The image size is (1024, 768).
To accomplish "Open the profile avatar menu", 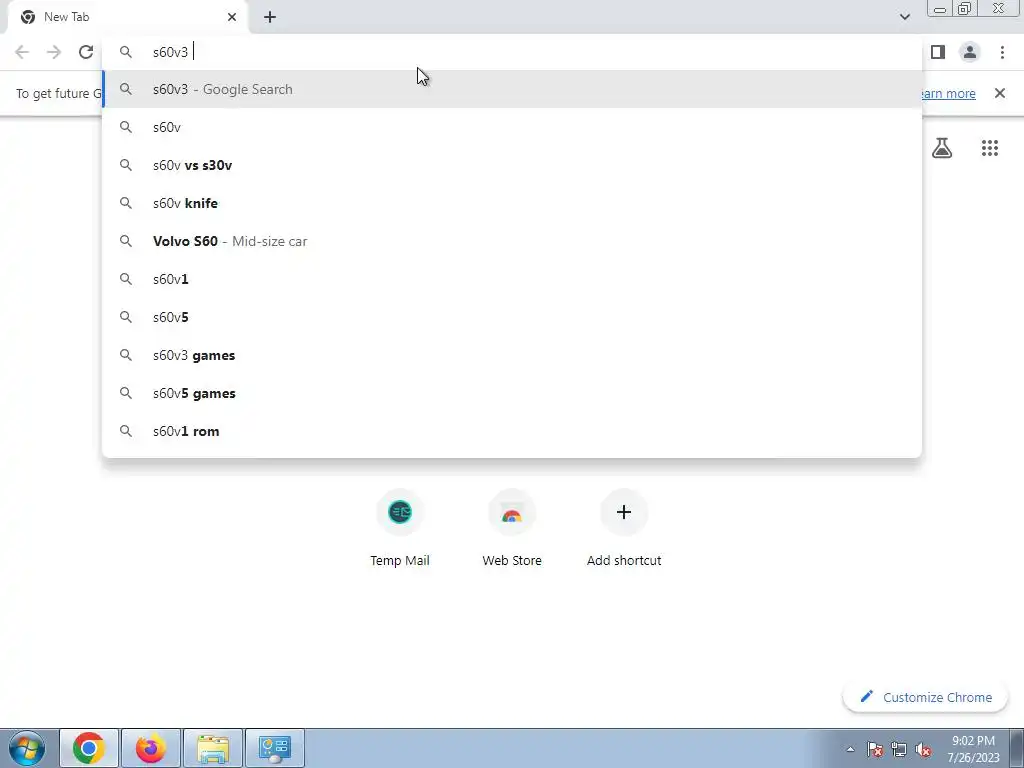I will [970, 52].
